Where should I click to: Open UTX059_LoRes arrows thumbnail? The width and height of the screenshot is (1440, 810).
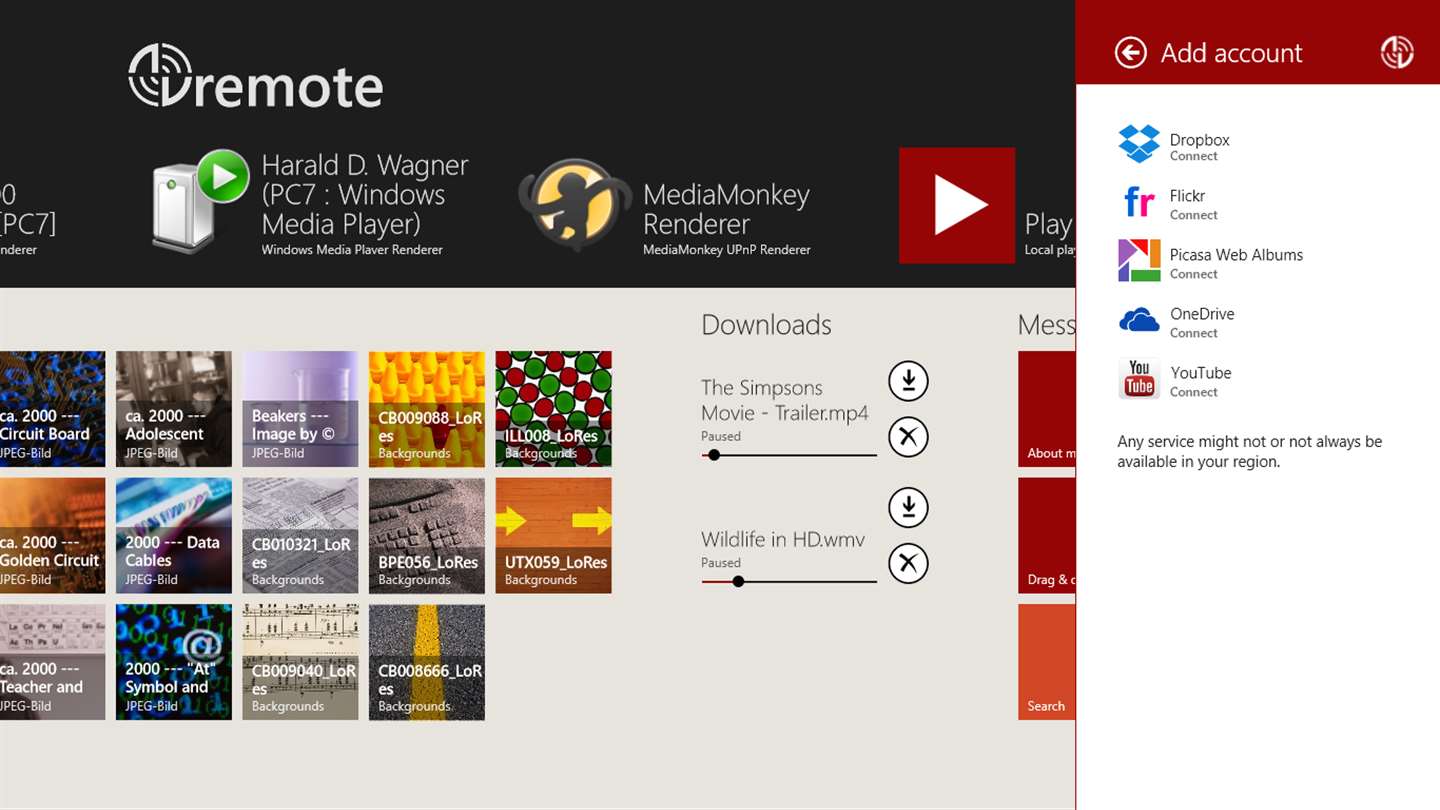tap(553, 535)
